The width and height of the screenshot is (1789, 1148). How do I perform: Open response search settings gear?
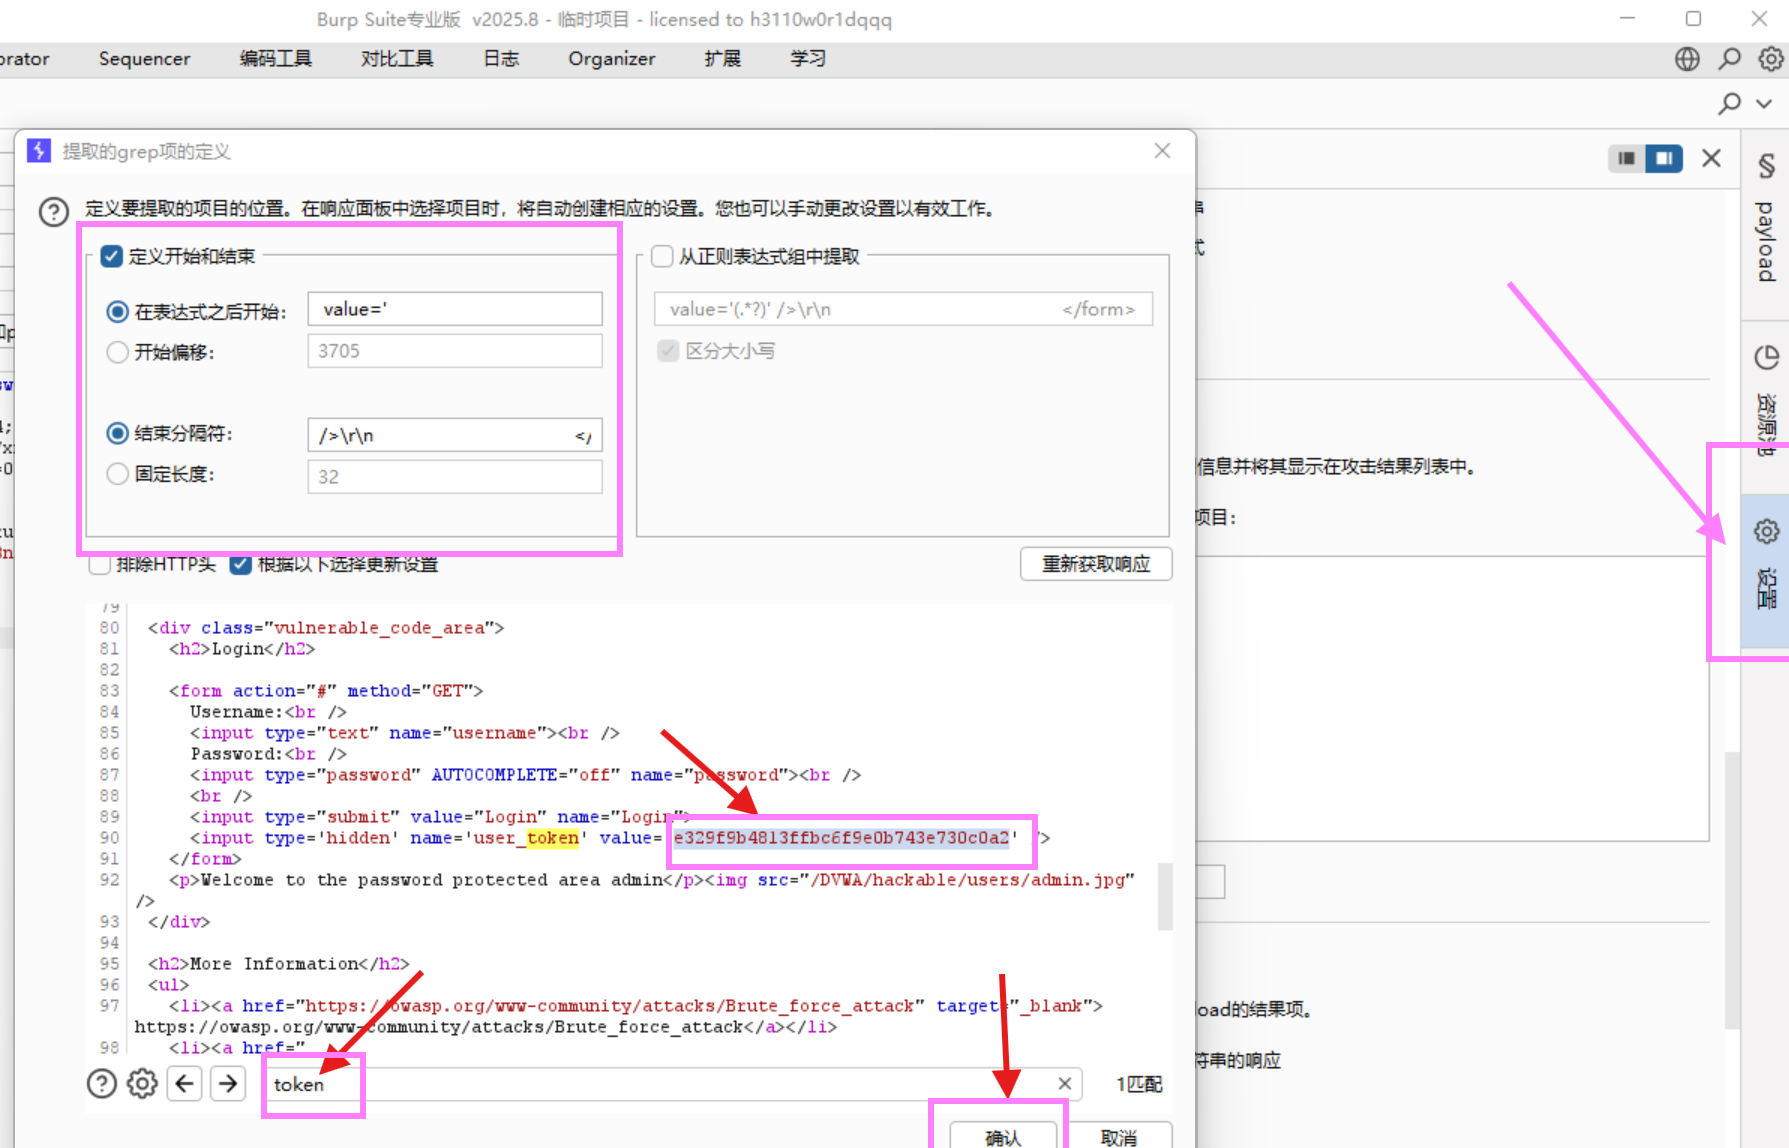pos(142,1084)
